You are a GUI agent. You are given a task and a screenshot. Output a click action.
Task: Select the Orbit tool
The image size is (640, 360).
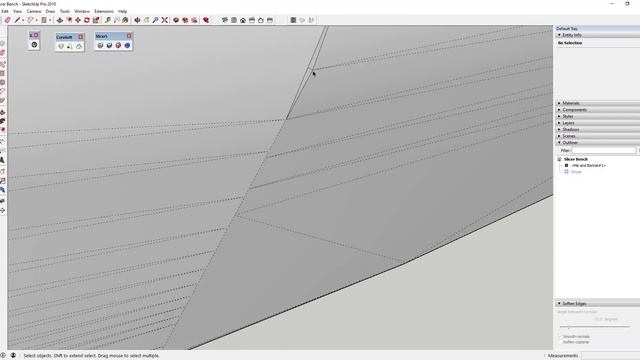point(138,20)
